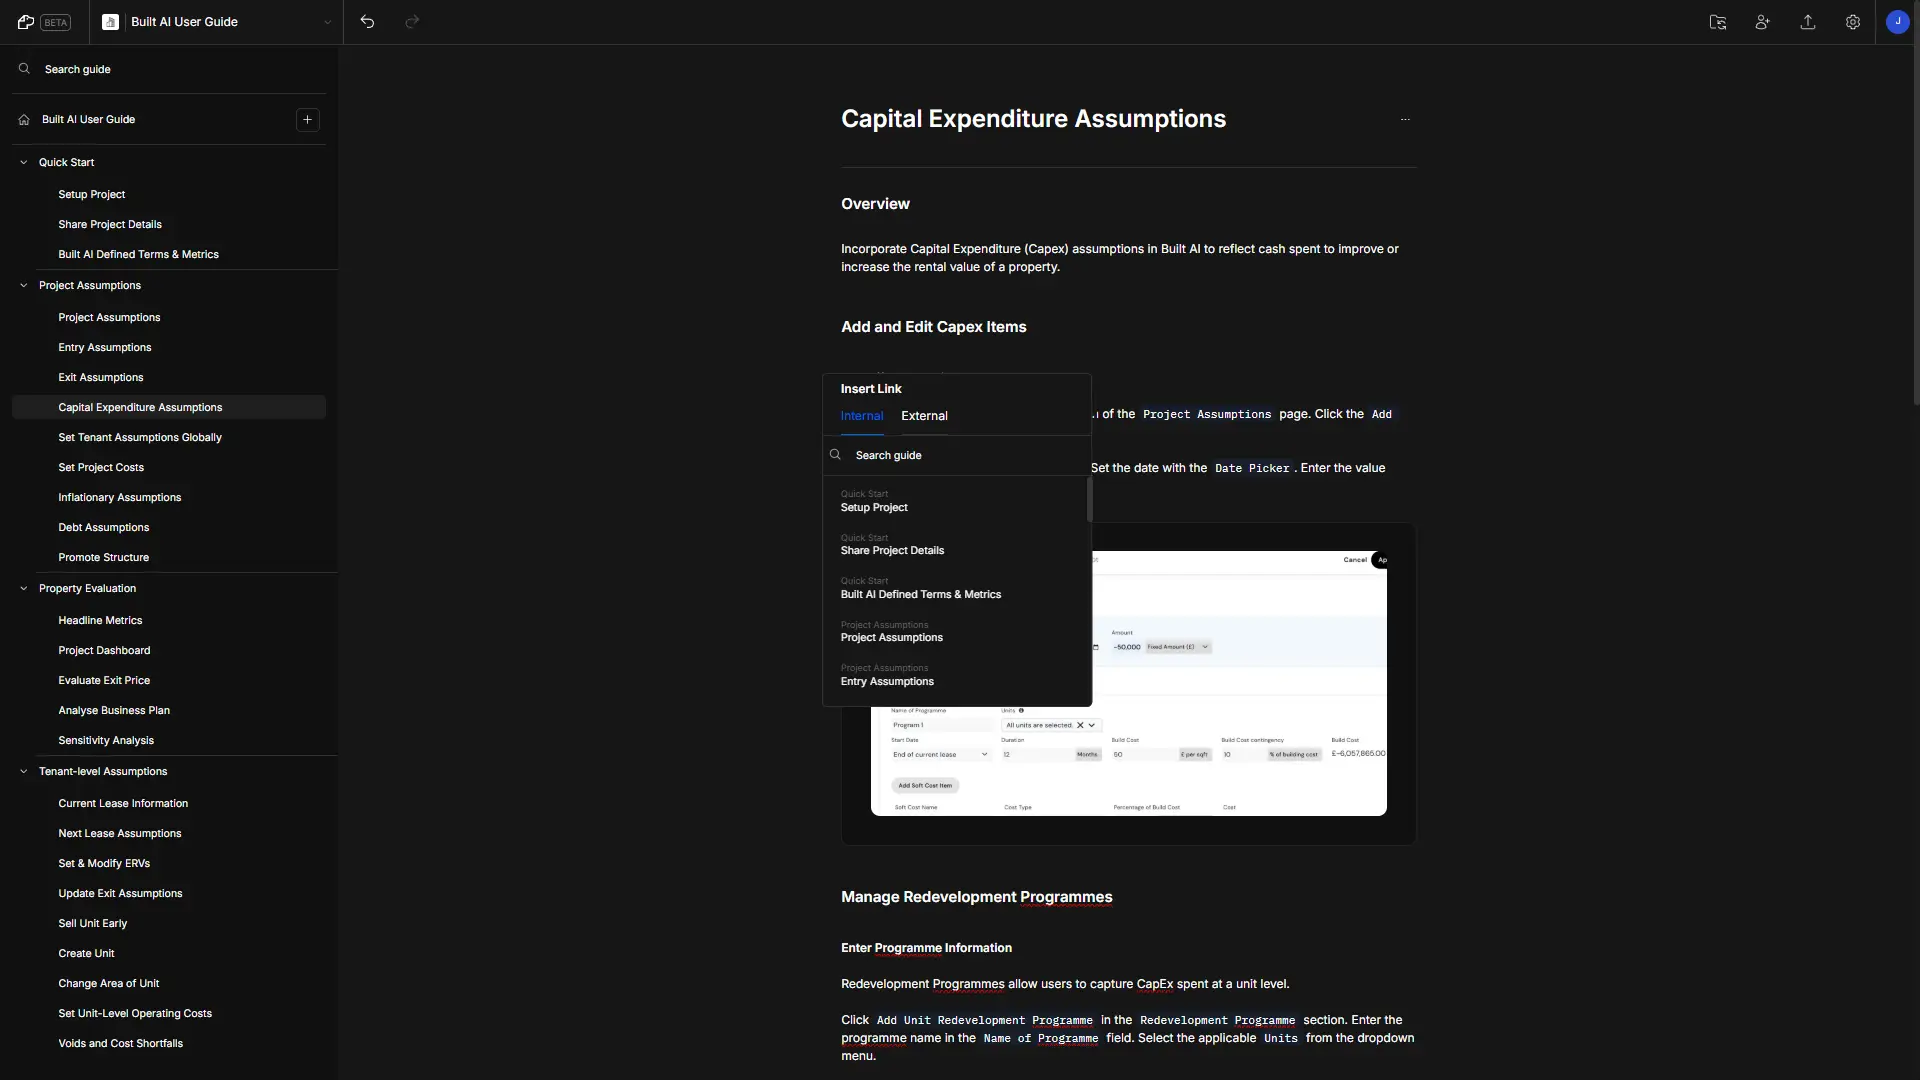Focus Search guide field in Insert Link
Screen dimensions: 1920x1080
(x=957, y=455)
